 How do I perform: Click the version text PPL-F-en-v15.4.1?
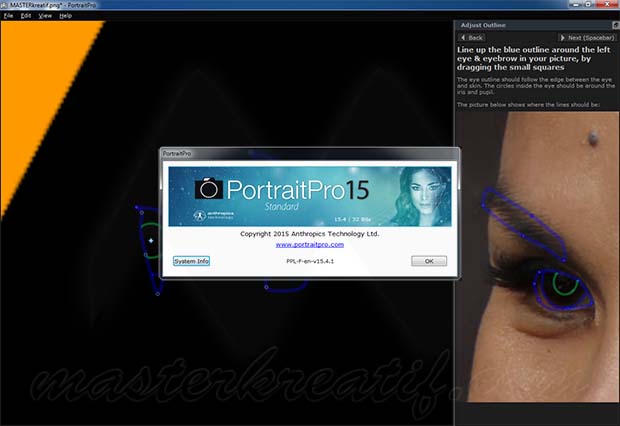click(310, 261)
